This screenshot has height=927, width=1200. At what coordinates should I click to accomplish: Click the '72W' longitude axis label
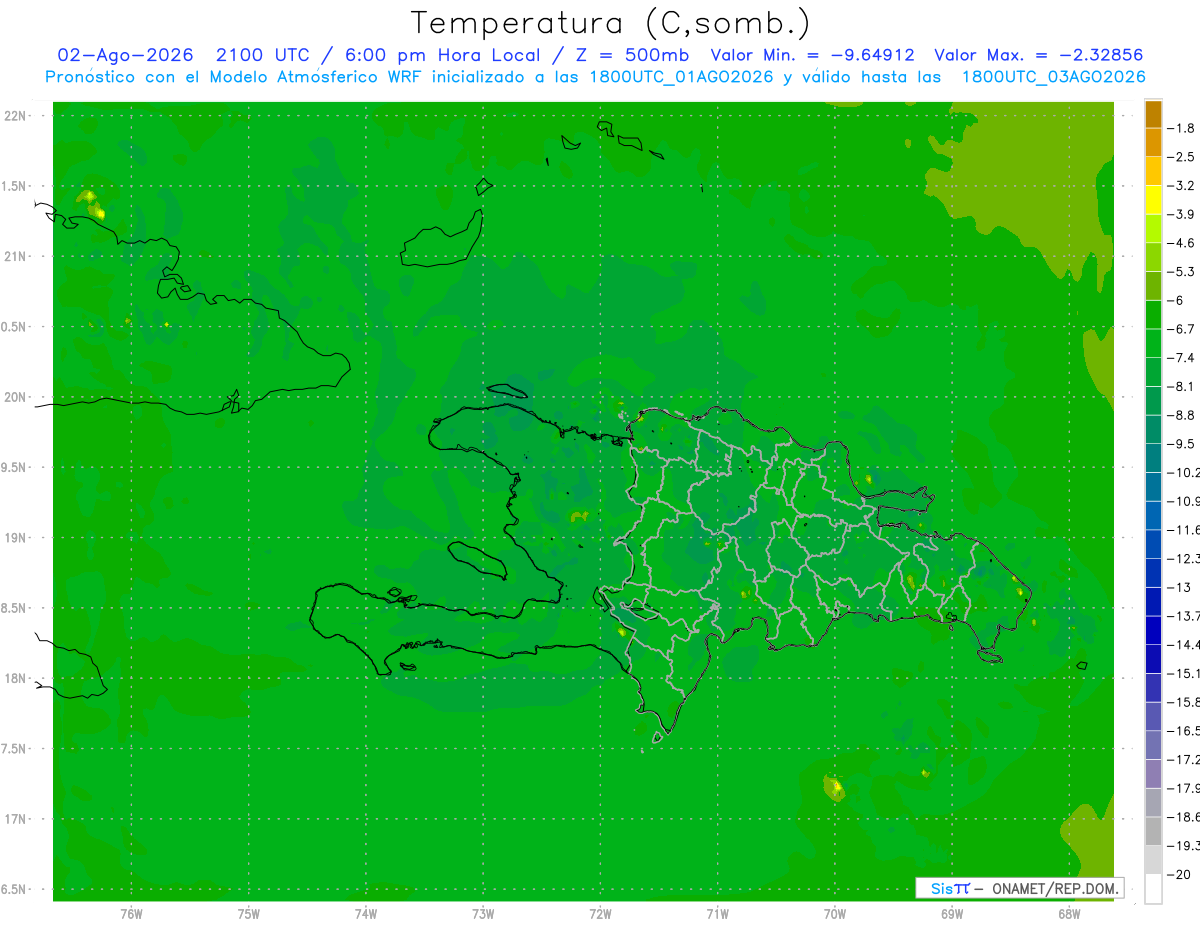coord(601,914)
